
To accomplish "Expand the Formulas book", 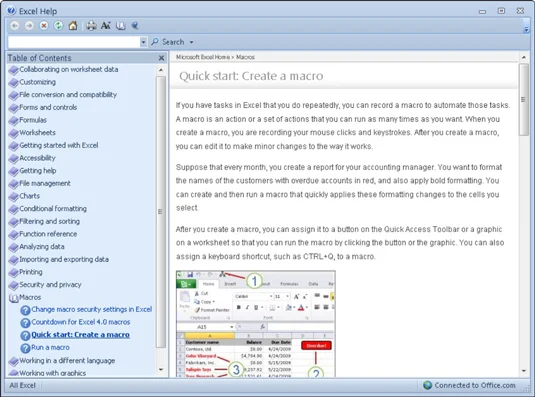I will (28, 120).
